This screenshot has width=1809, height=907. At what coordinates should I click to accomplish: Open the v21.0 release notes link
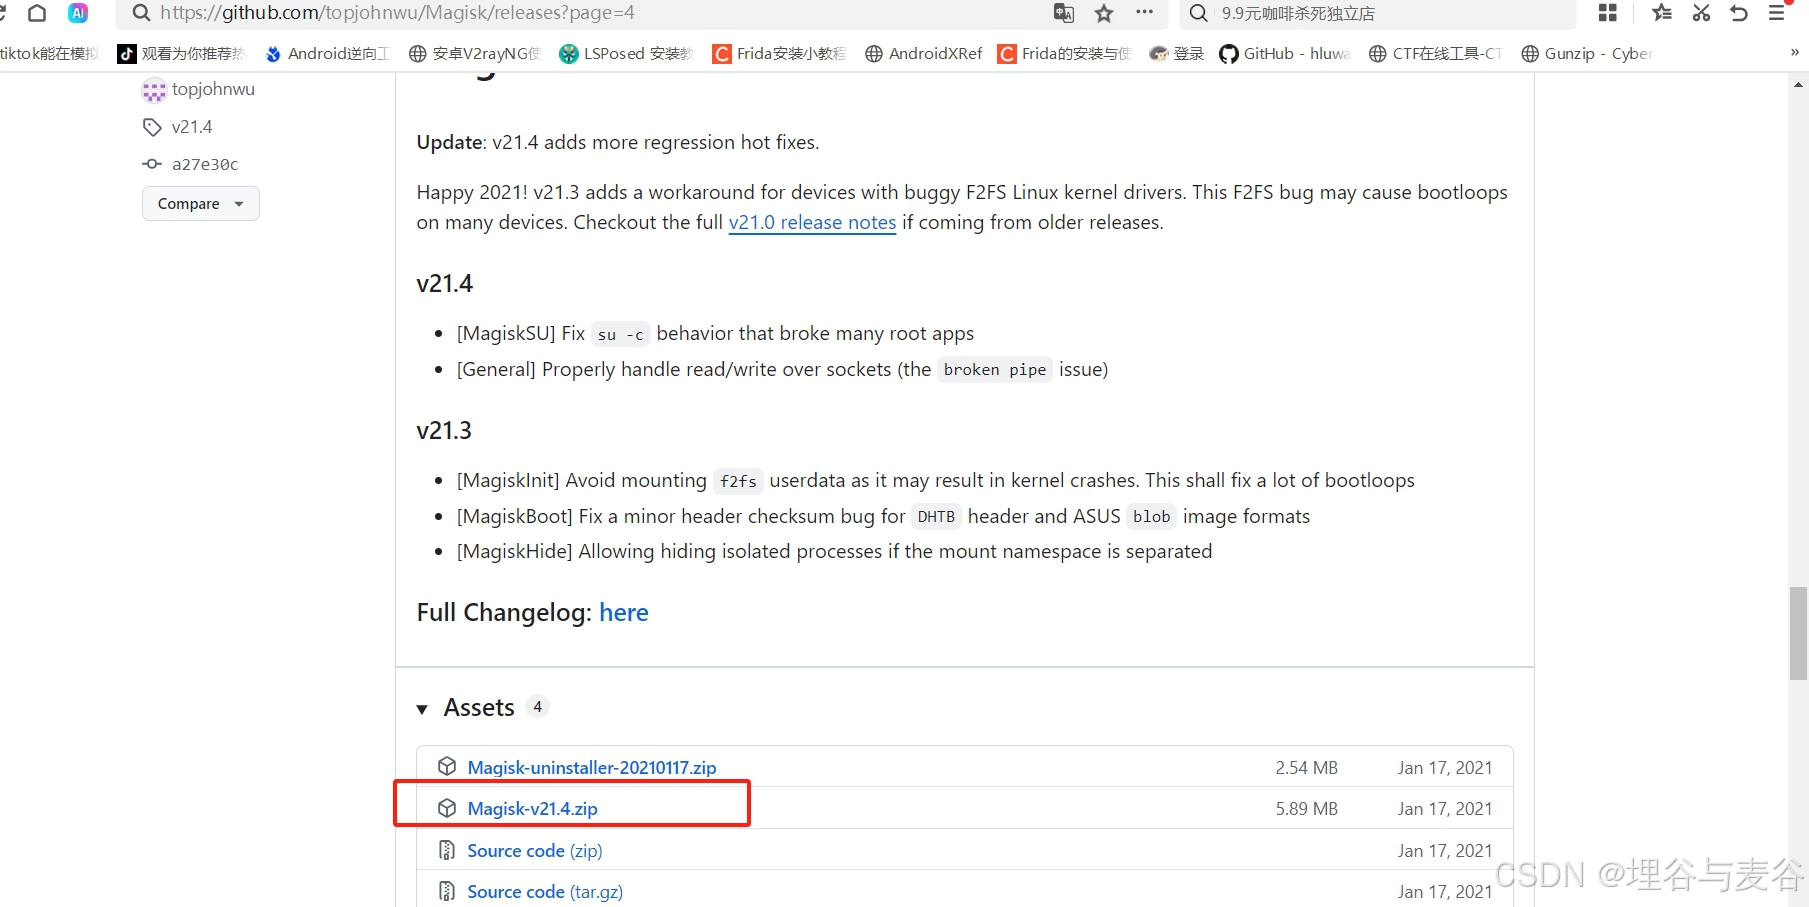click(812, 222)
